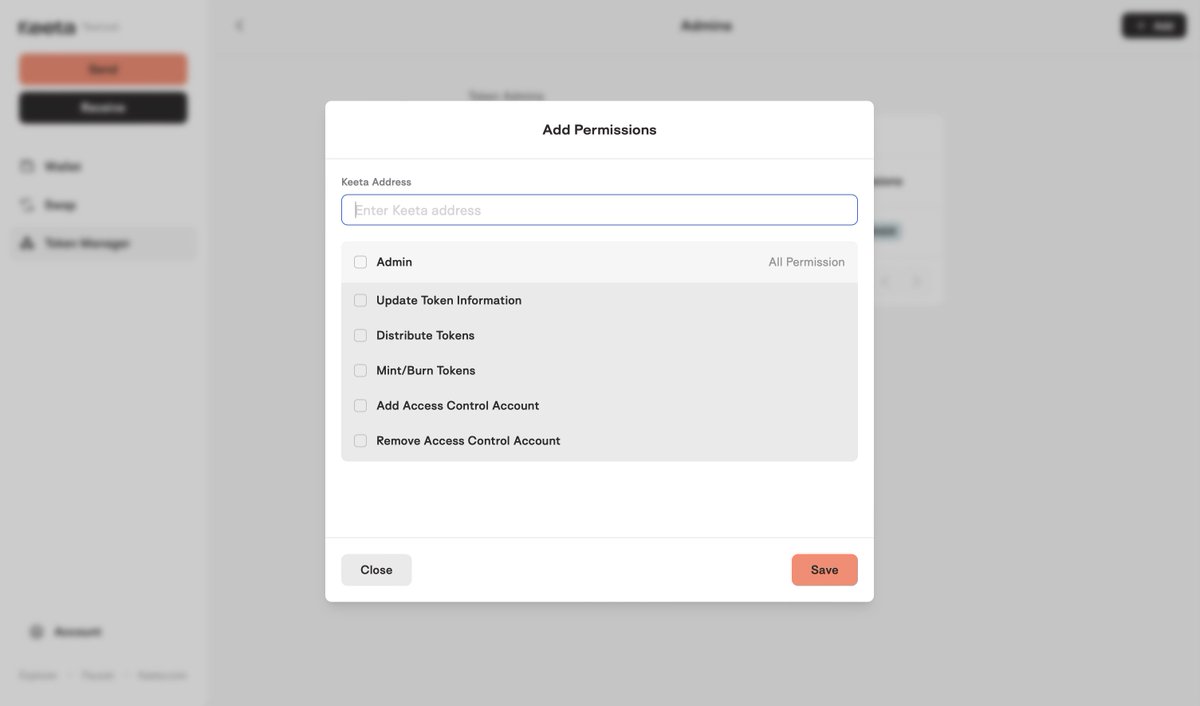Focus the Keeta address input field
Viewport: 1200px width, 706px height.
599,210
